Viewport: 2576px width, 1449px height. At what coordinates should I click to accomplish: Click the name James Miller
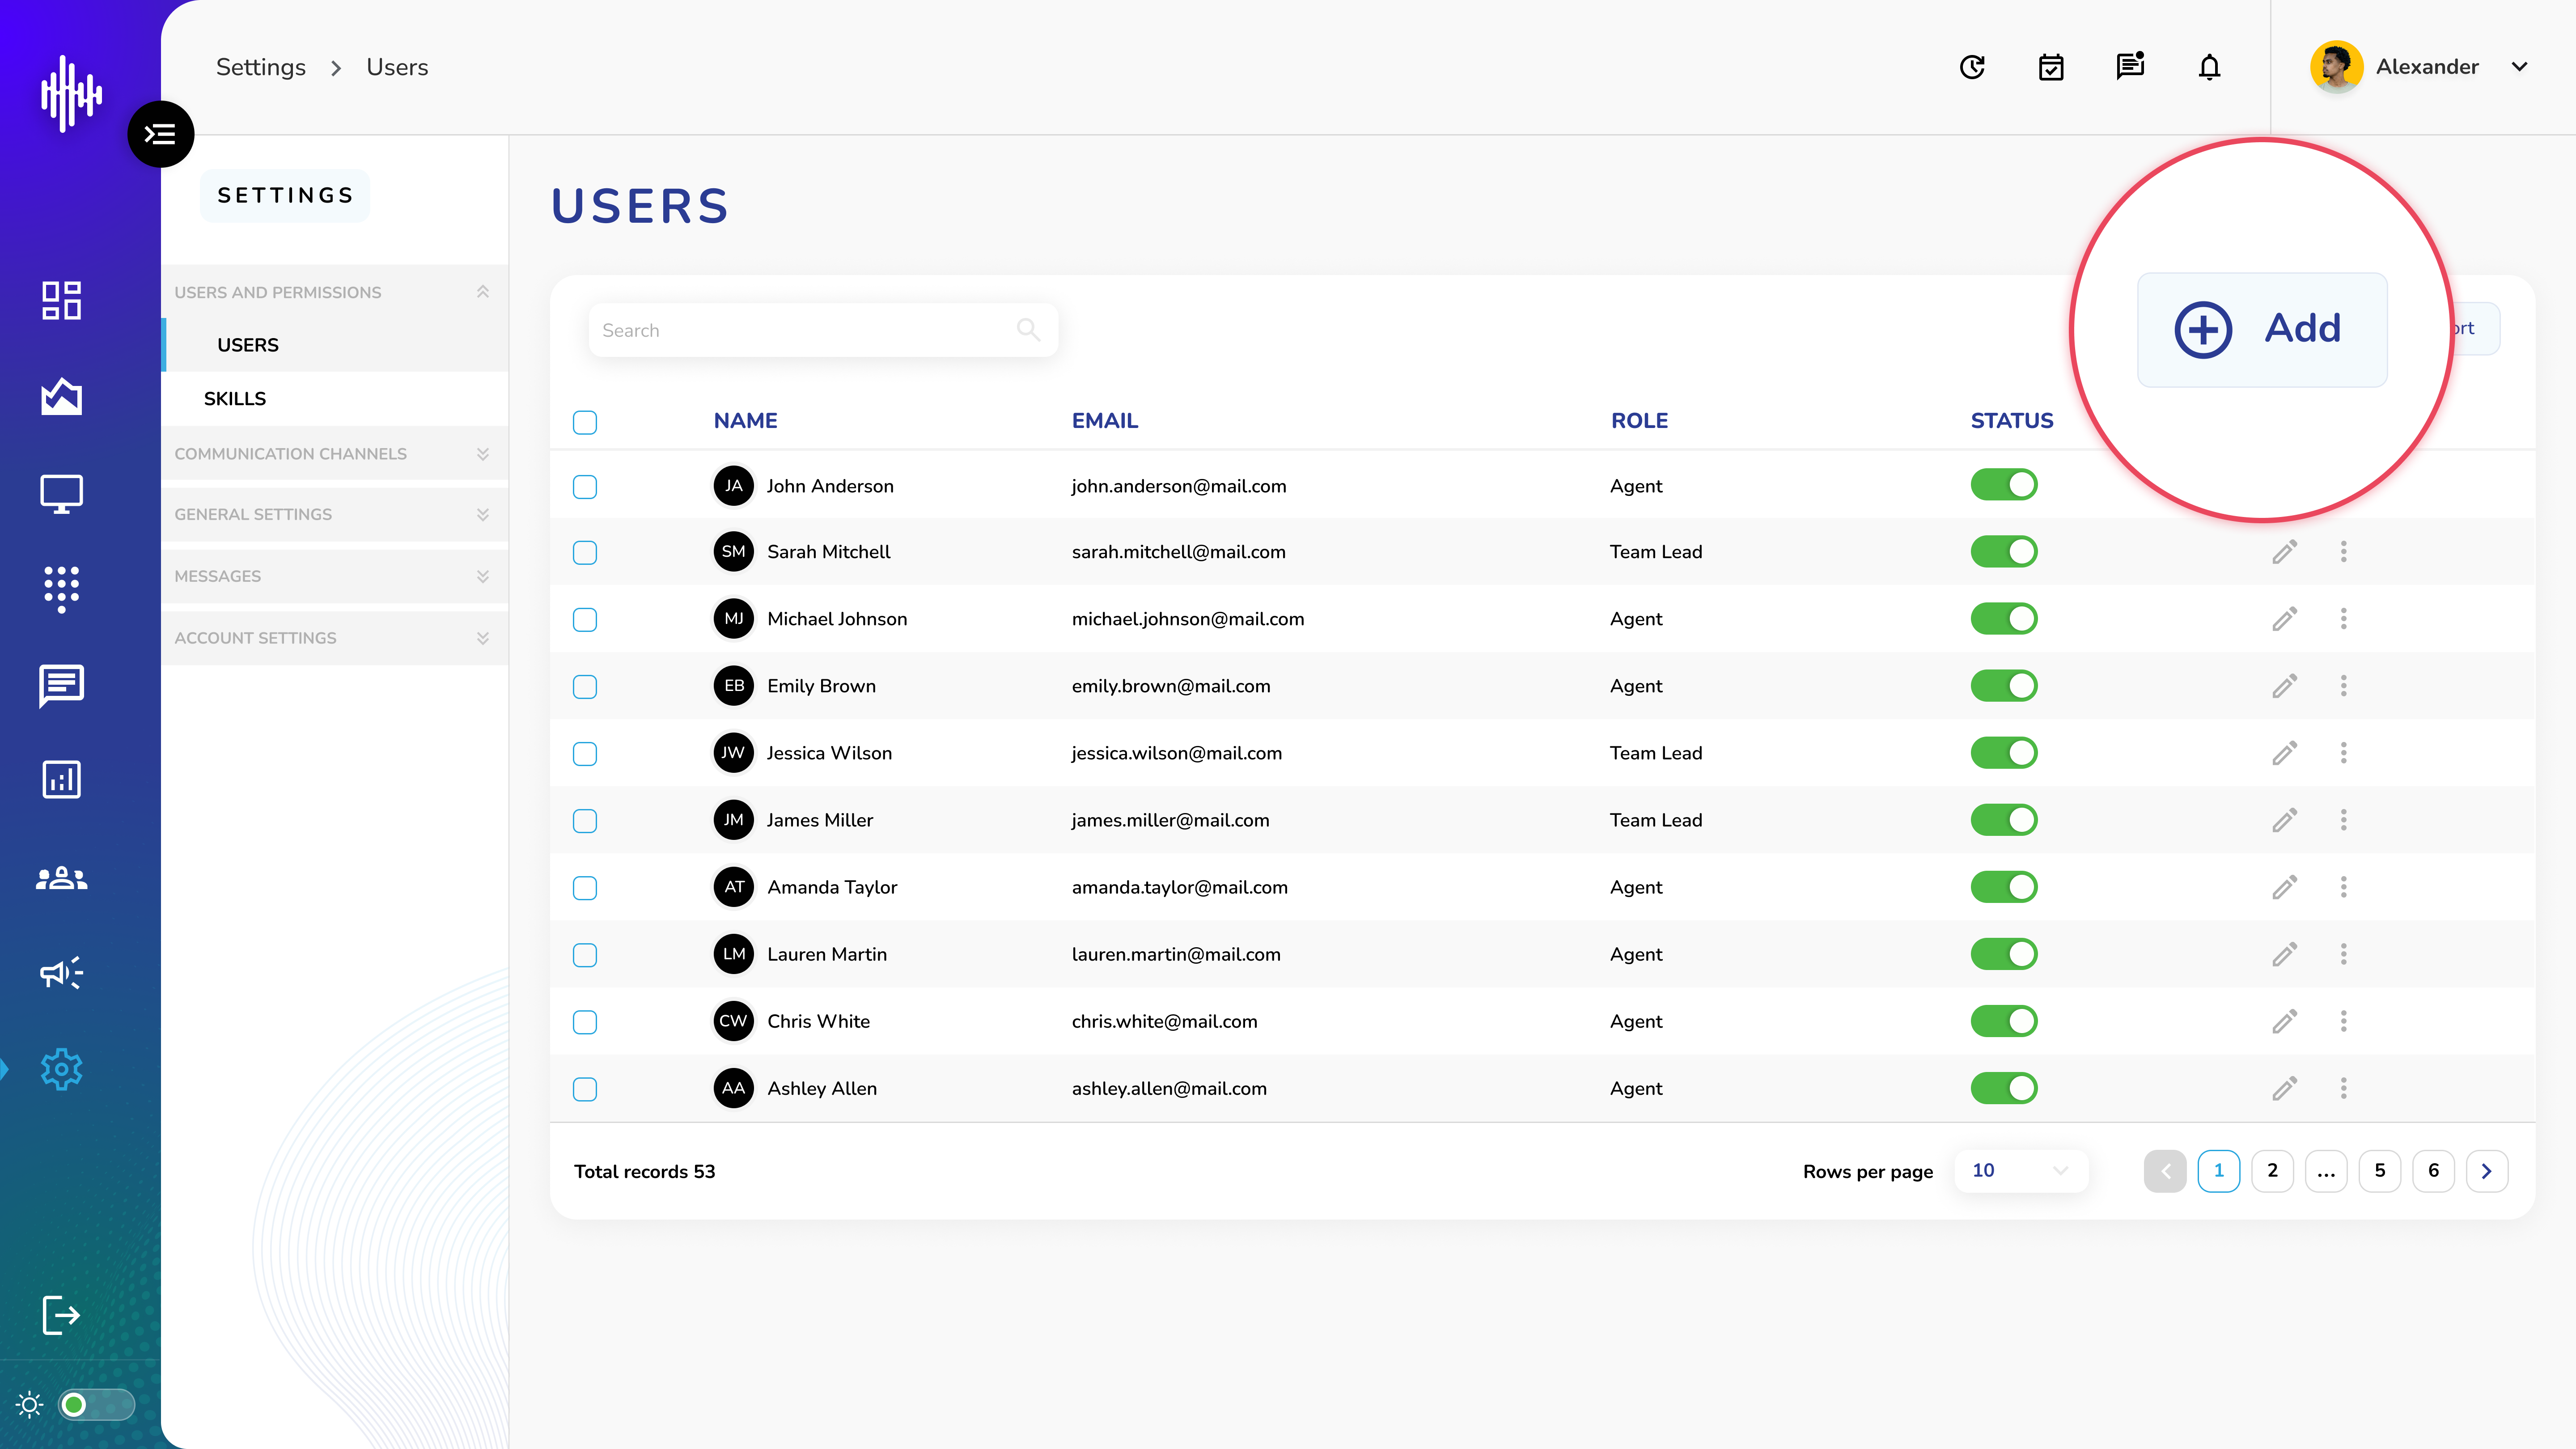(820, 820)
